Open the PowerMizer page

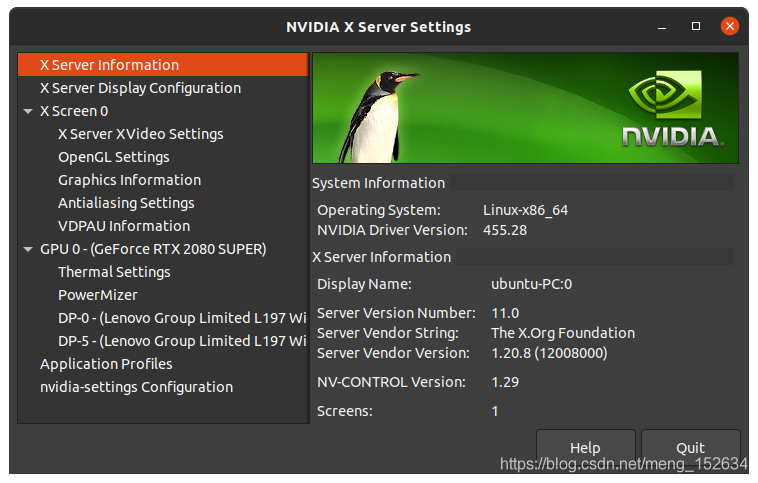tap(98, 295)
